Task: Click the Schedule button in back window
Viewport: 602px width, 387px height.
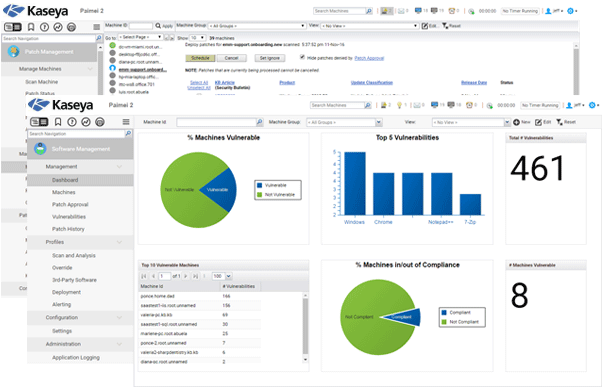Action: pos(200,58)
